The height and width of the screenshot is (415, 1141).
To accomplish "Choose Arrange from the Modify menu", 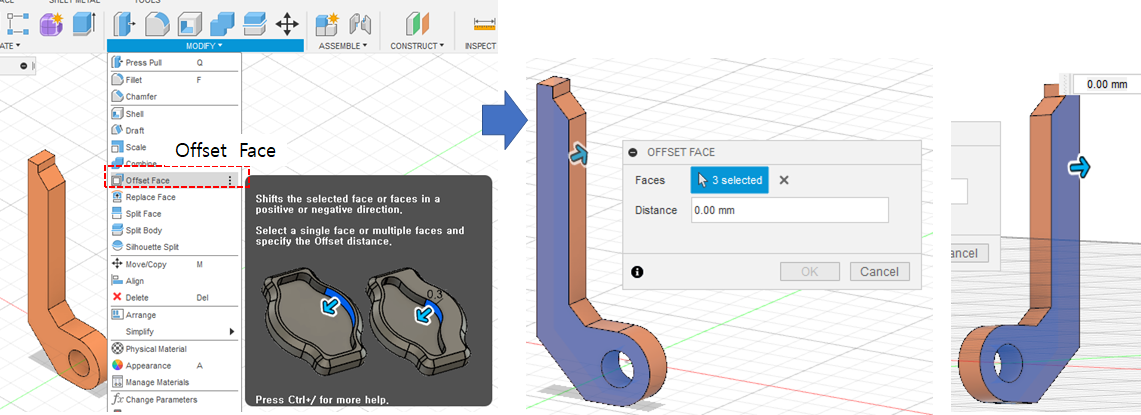I will click(174, 315).
